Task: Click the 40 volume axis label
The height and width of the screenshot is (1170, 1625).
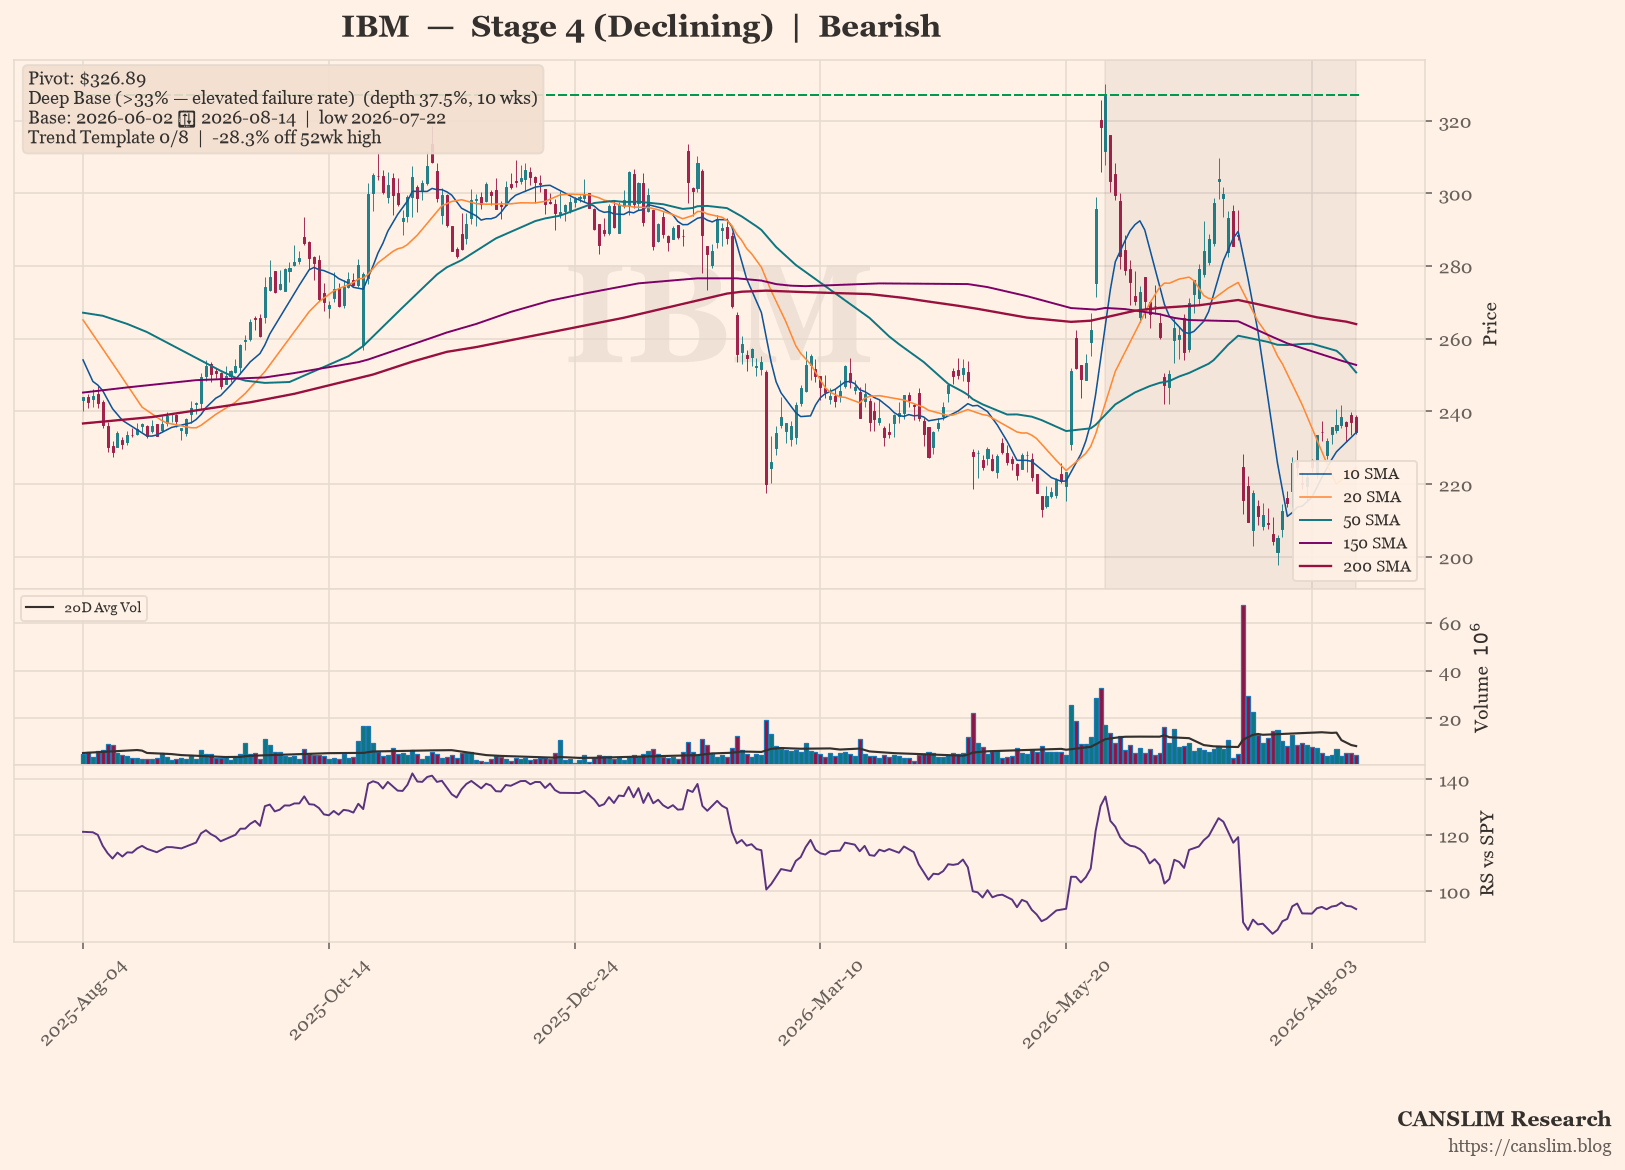Action: [1450, 672]
